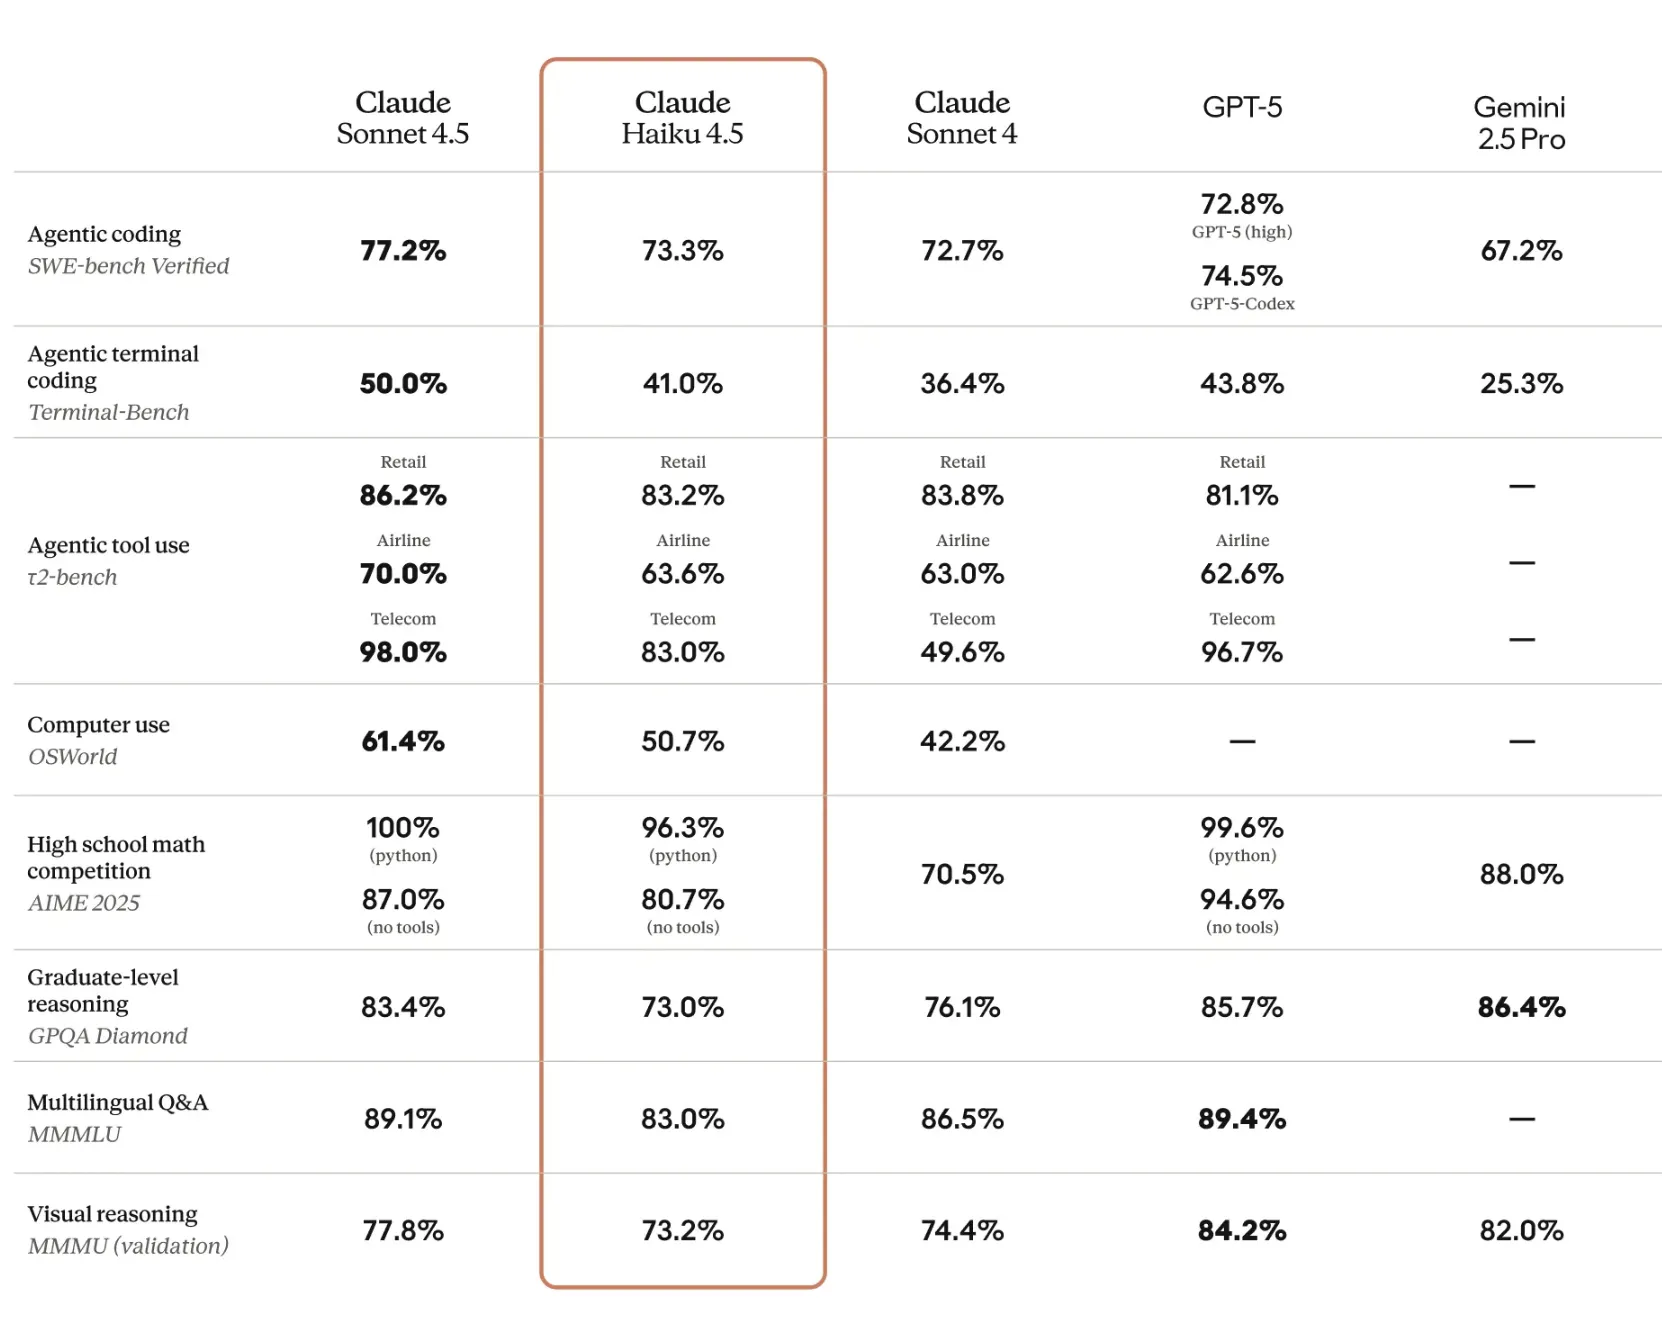Click the GPT-5 column header
This screenshot has height=1338, width=1662.
(1242, 107)
